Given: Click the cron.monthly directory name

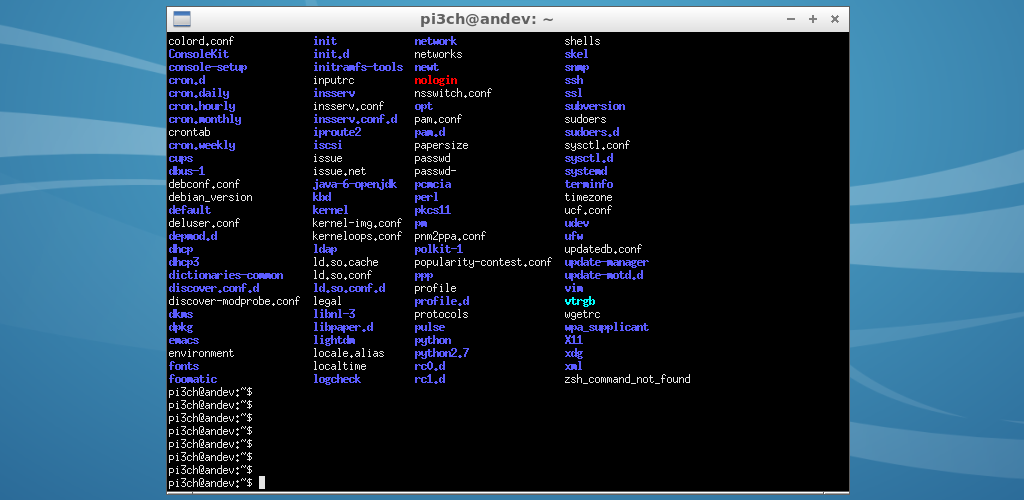Looking at the screenshot, I should pyautogui.click(x=205, y=119).
